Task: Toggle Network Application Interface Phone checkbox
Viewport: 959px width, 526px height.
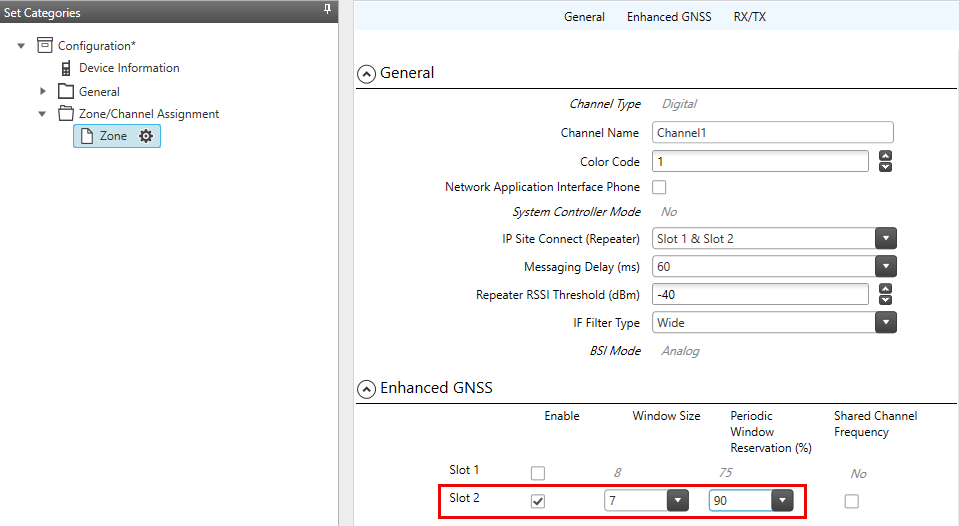Action: pos(659,187)
